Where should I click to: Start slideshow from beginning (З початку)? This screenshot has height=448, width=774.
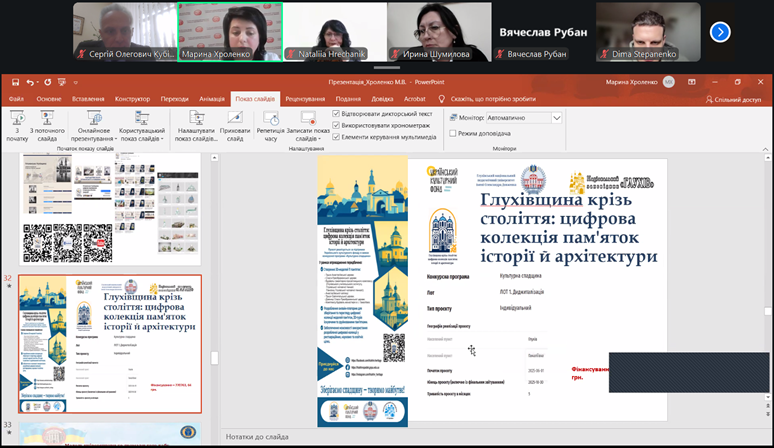pyautogui.click(x=16, y=124)
